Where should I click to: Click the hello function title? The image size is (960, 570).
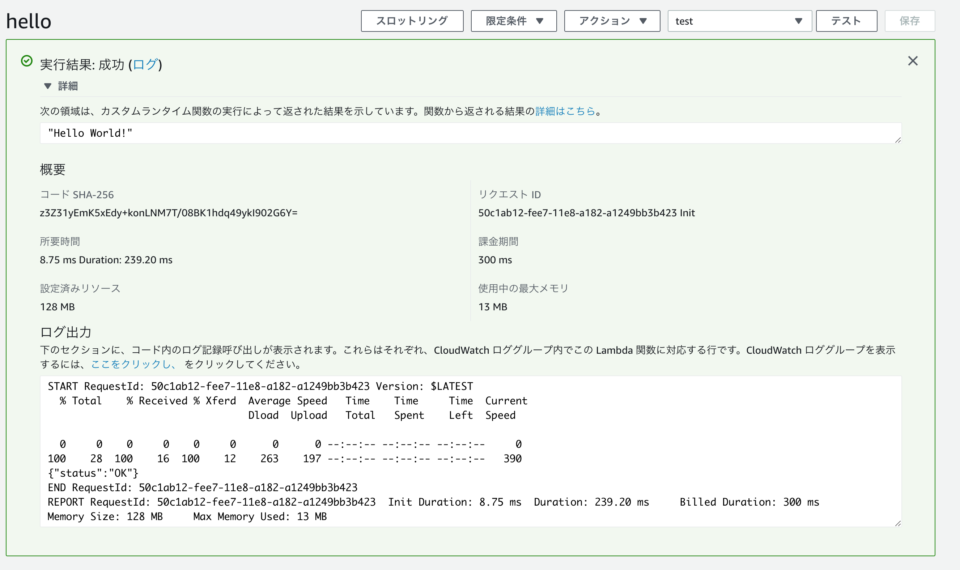[x=29, y=21]
